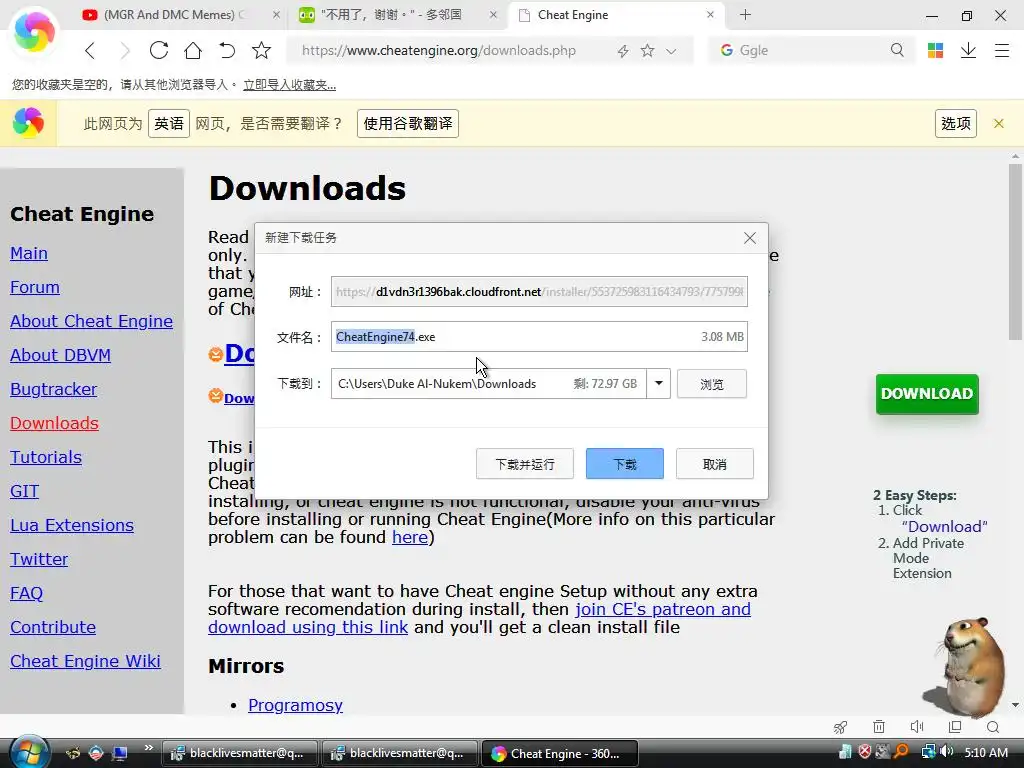Click the 英语 language button in translate bar
This screenshot has width=1024, height=768.
[x=168, y=123]
